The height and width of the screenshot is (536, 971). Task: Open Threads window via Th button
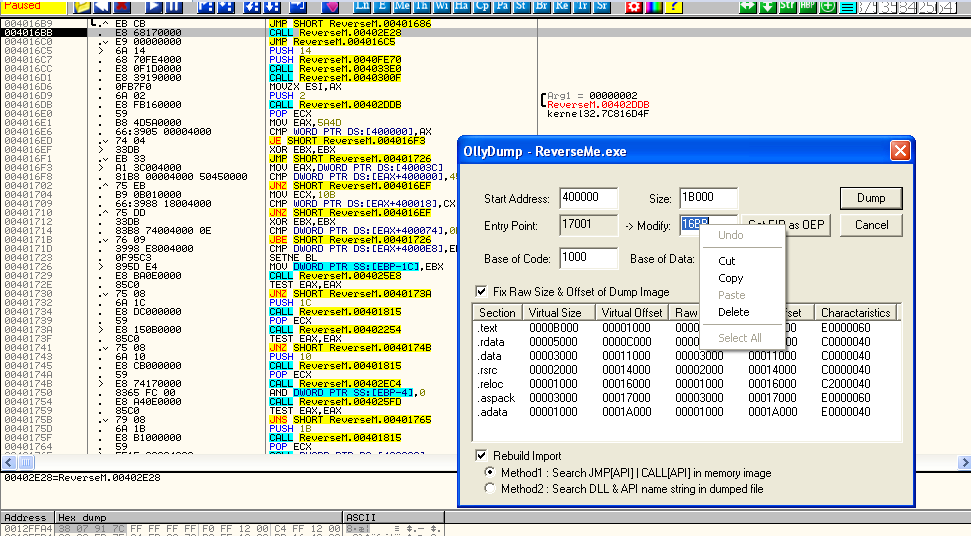pyautogui.click(x=422, y=7)
